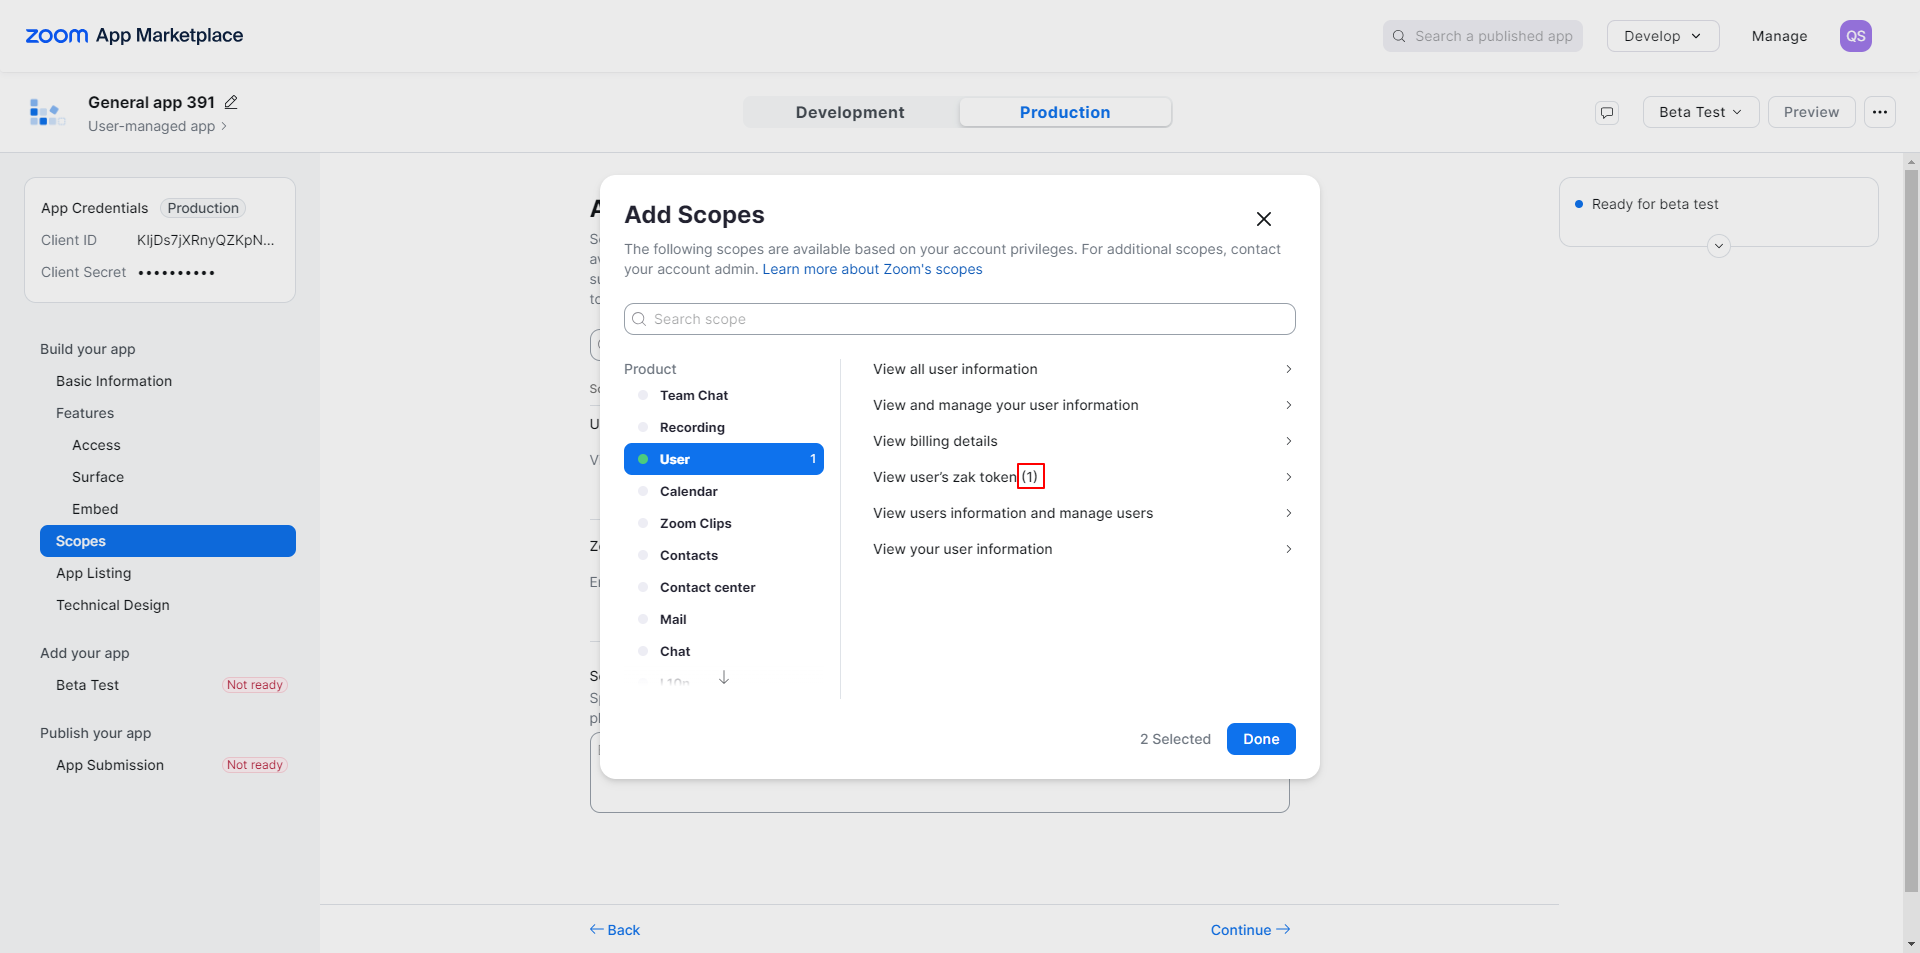1920x953 pixels.
Task: Switch to the Development tab
Action: click(850, 112)
